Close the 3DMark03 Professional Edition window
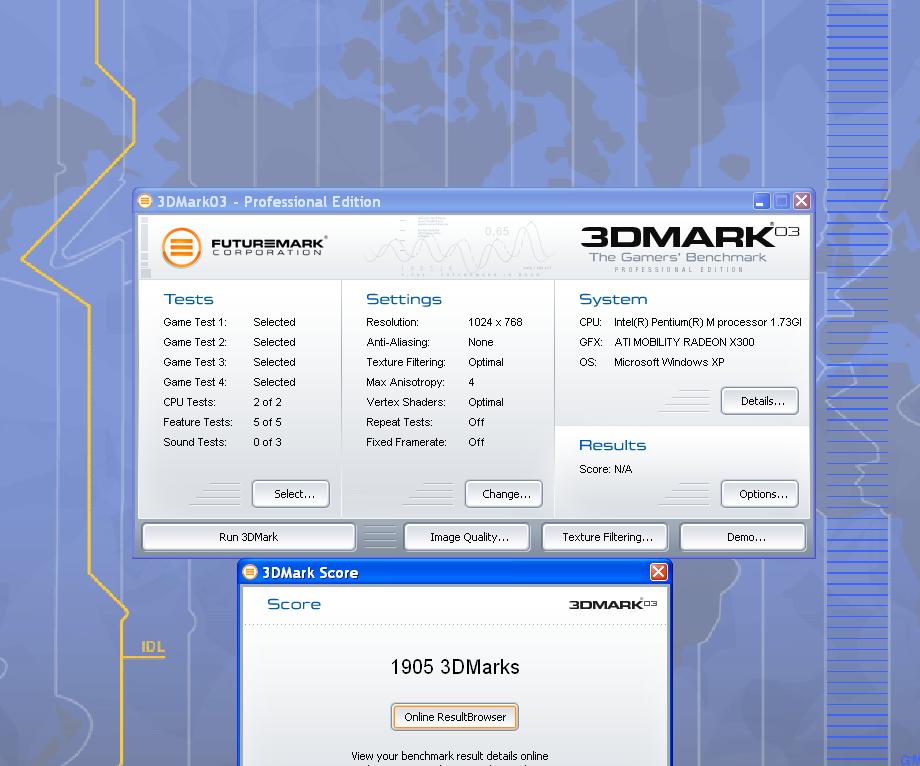The image size is (920, 766). coord(801,201)
